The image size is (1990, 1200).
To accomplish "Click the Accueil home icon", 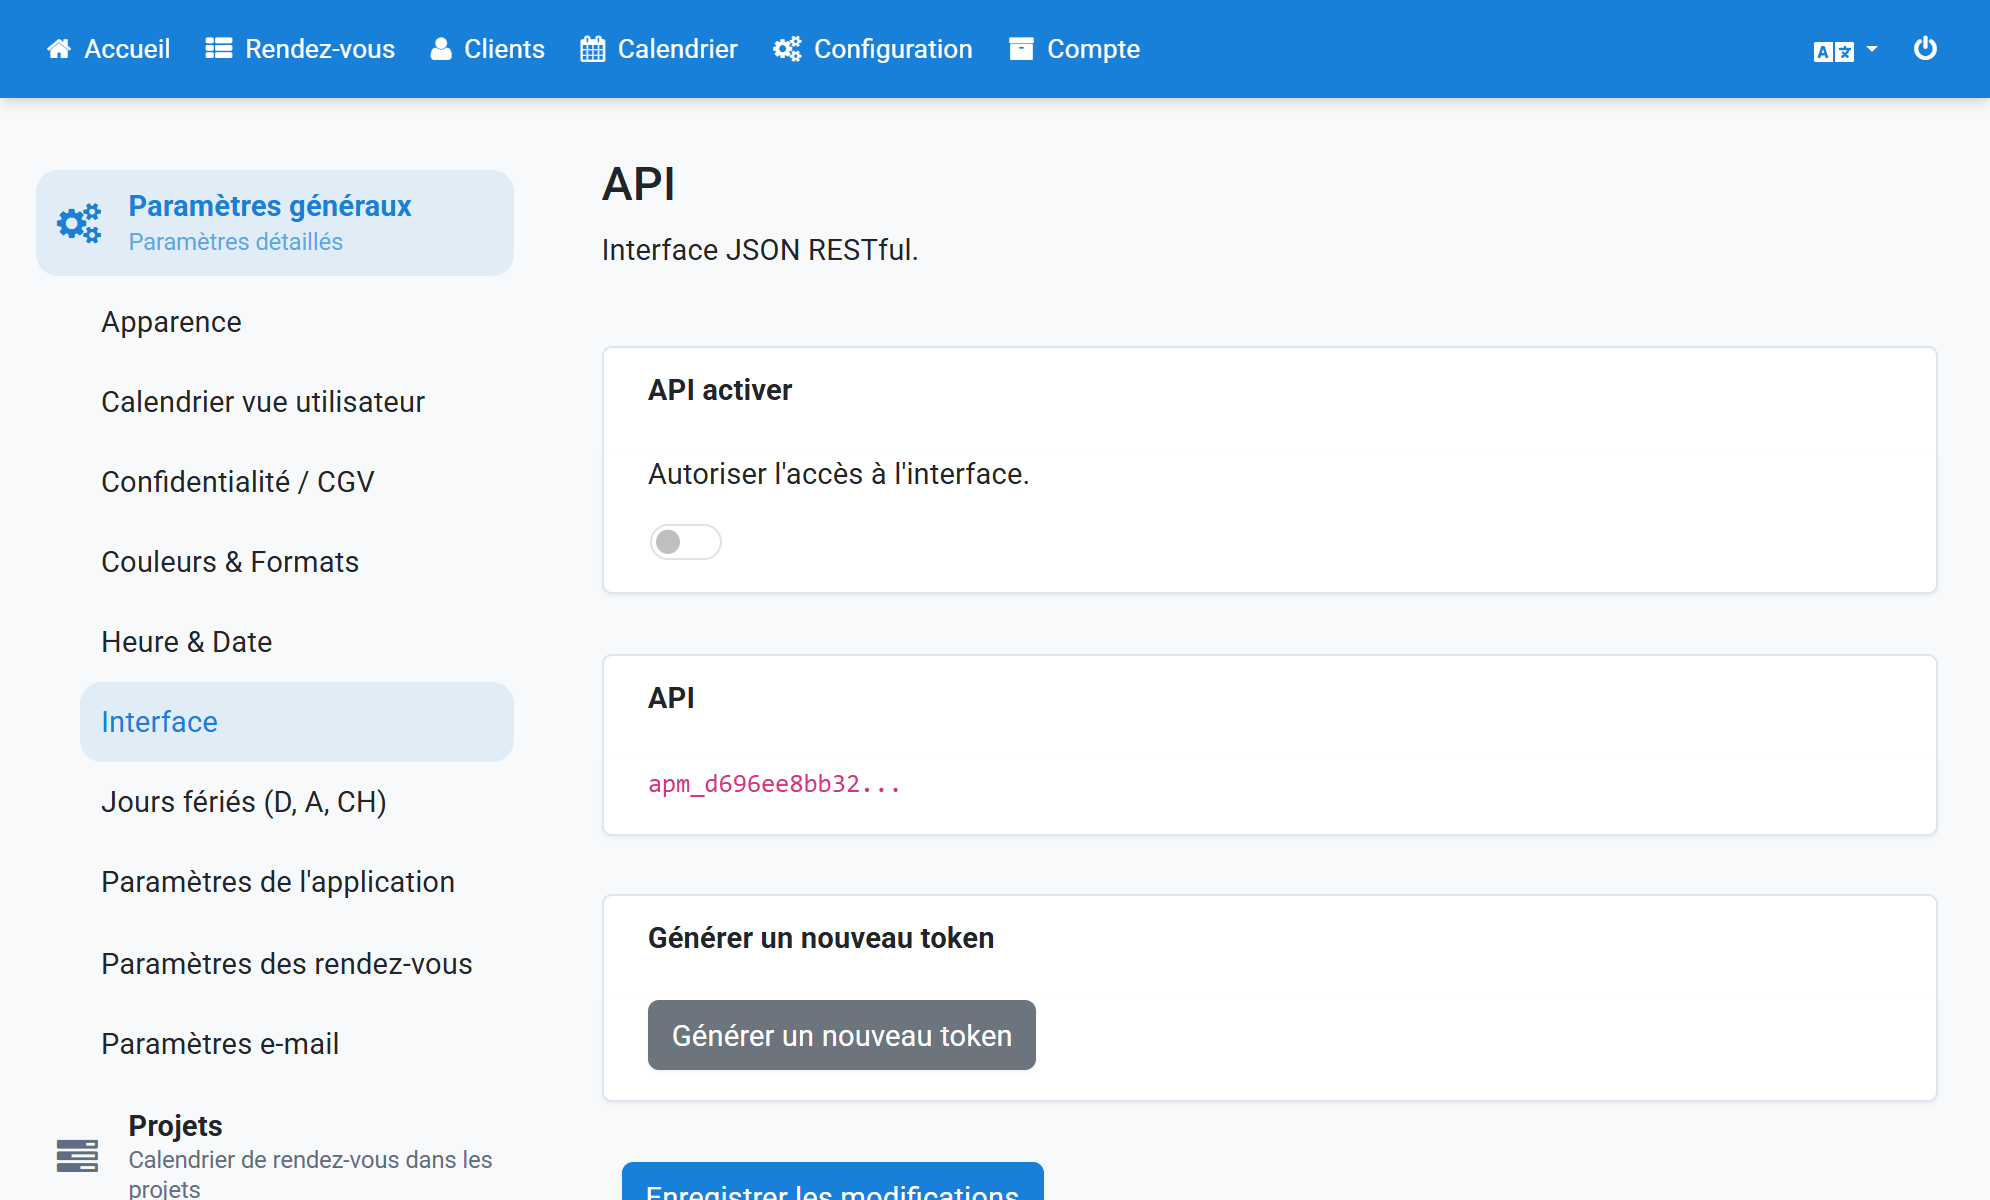I will click(59, 49).
